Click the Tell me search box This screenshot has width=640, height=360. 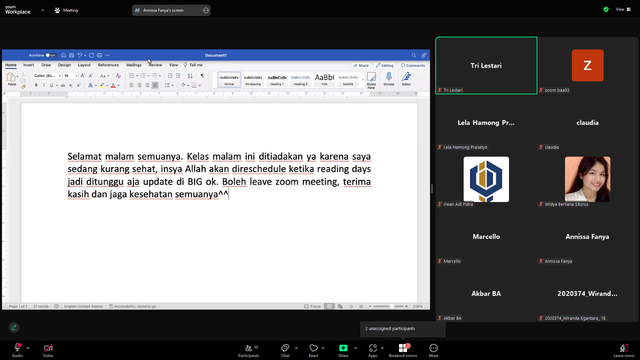tap(193, 65)
